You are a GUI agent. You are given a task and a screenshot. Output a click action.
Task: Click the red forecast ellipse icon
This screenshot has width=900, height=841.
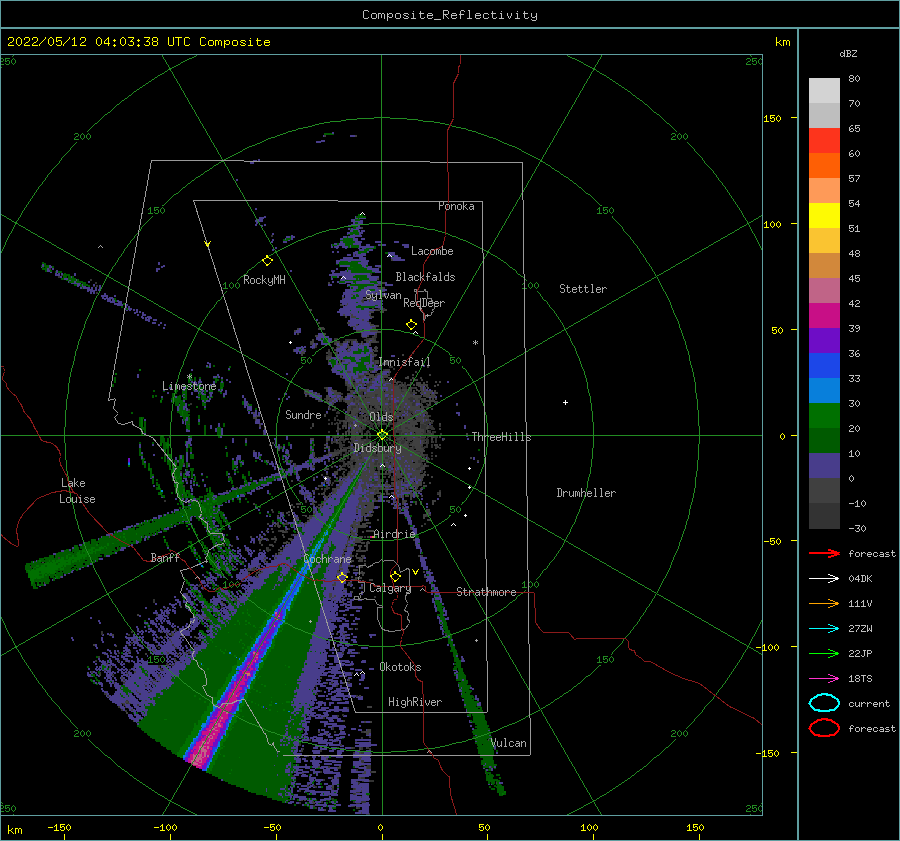coord(824,728)
